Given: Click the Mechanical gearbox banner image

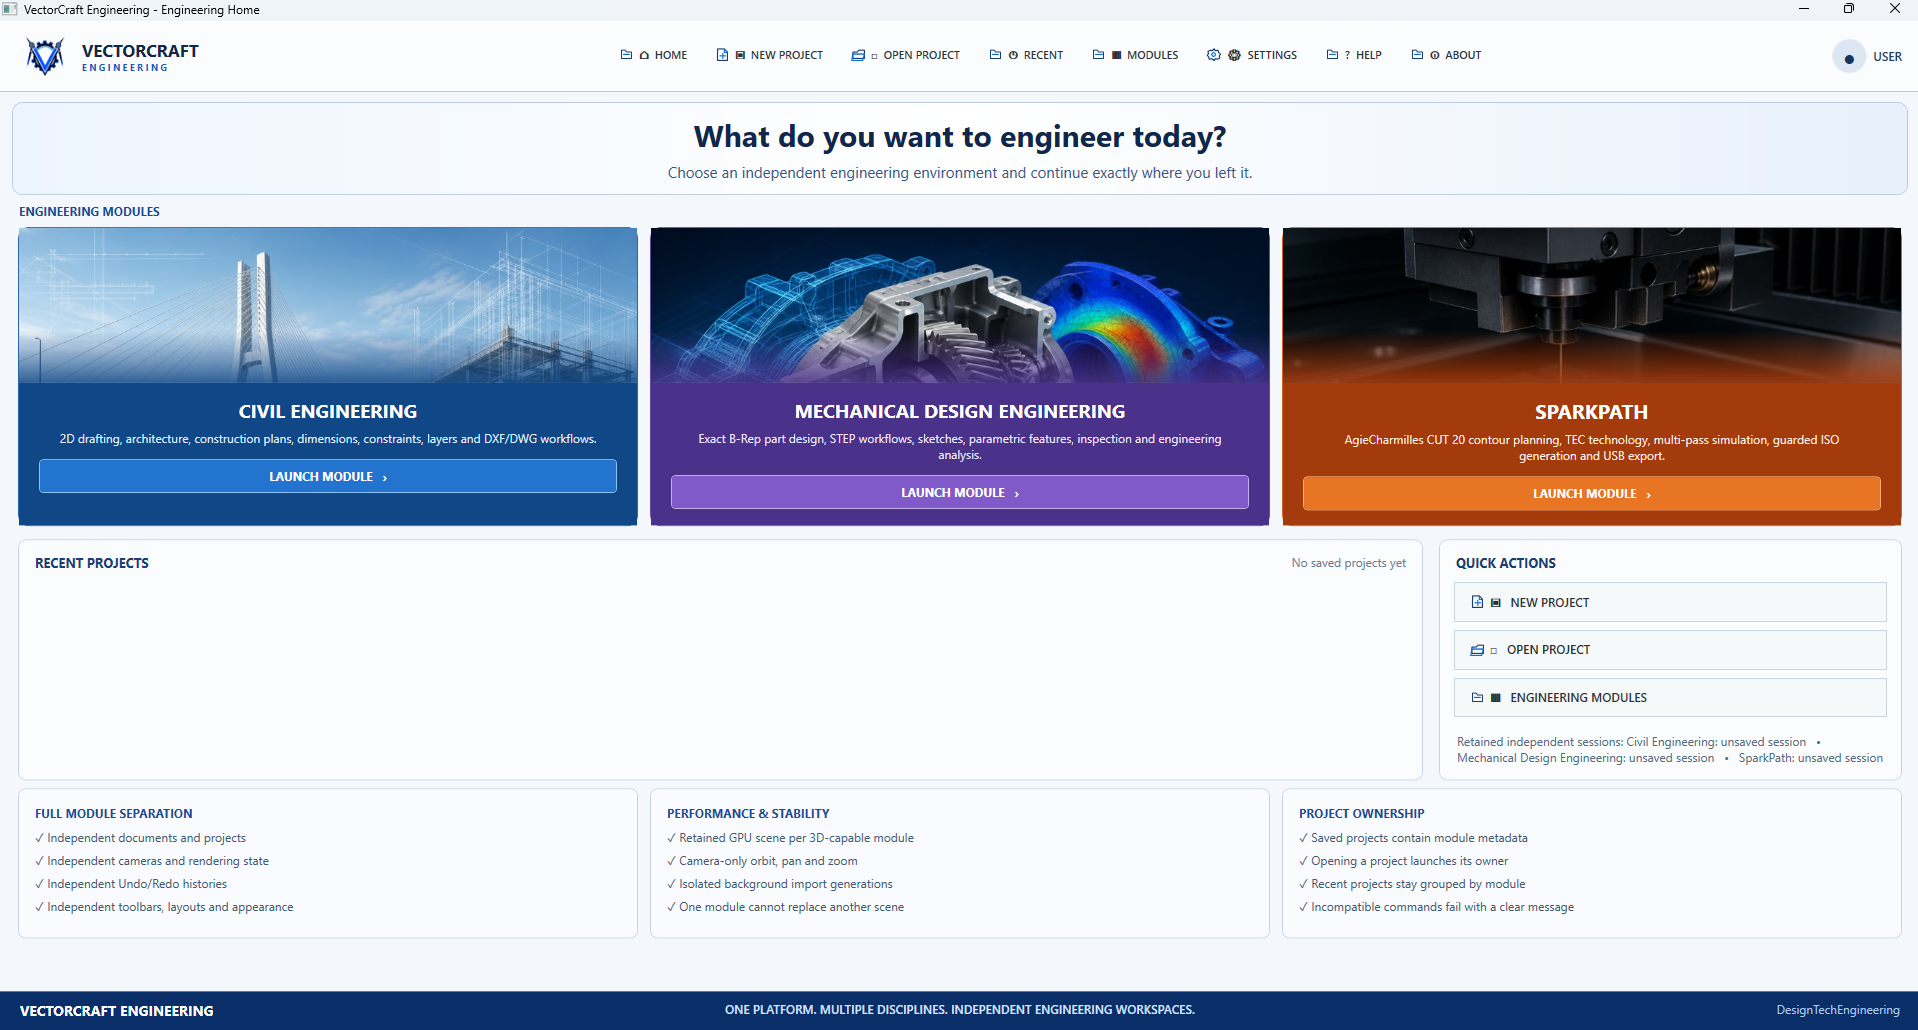Looking at the screenshot, I should [x=960, y=305].
